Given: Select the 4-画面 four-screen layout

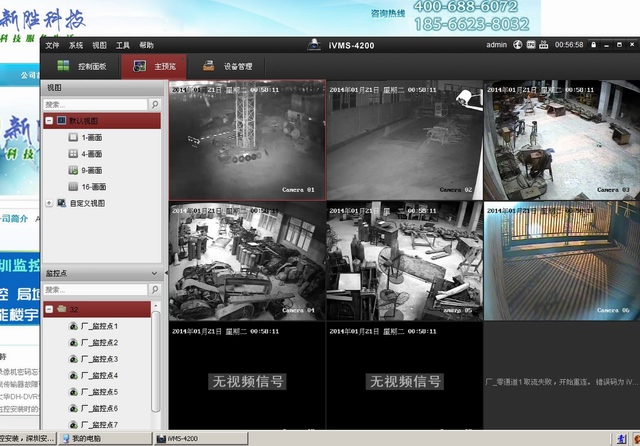Looking at the screenshot, I should point(91,154).
